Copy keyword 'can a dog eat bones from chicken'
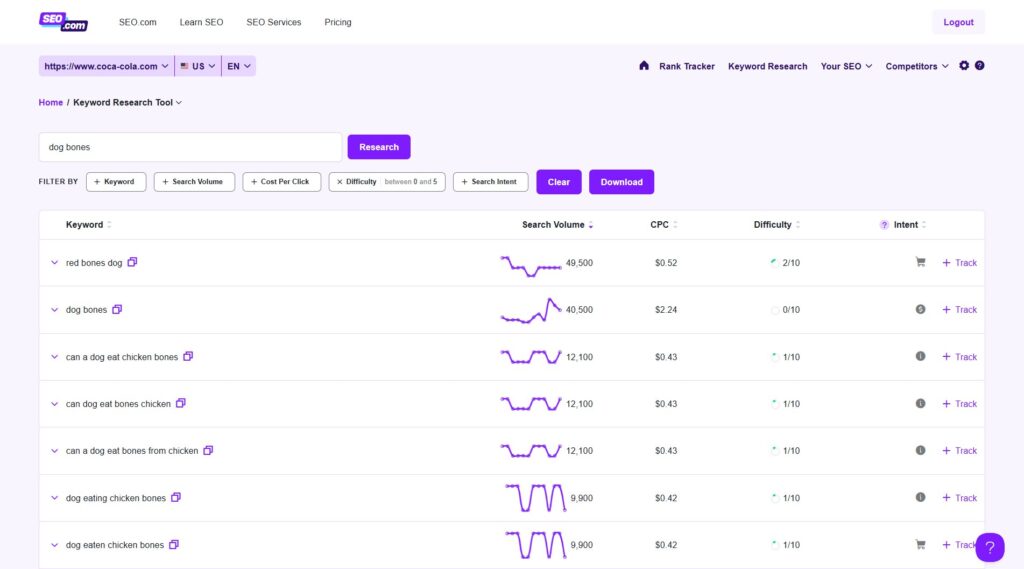The height and width of the screenshot is (569, 1024). 208,450
